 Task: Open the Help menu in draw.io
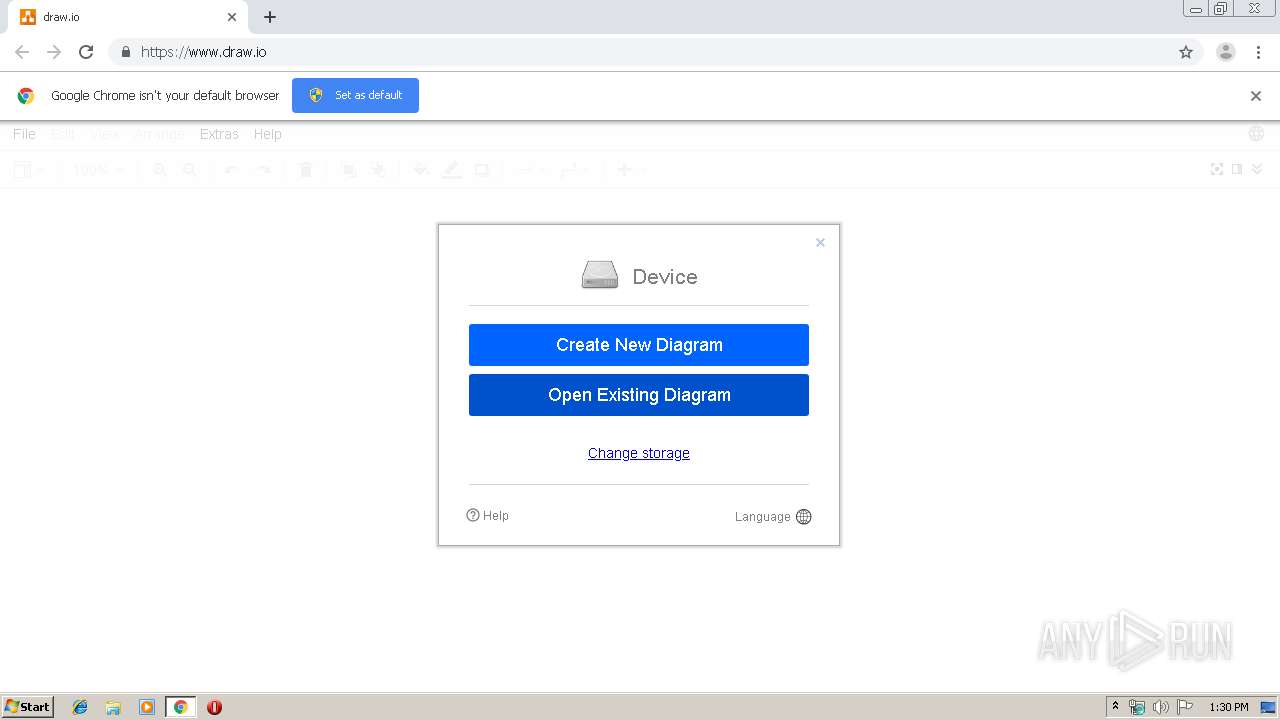click(x=267, y=134)
